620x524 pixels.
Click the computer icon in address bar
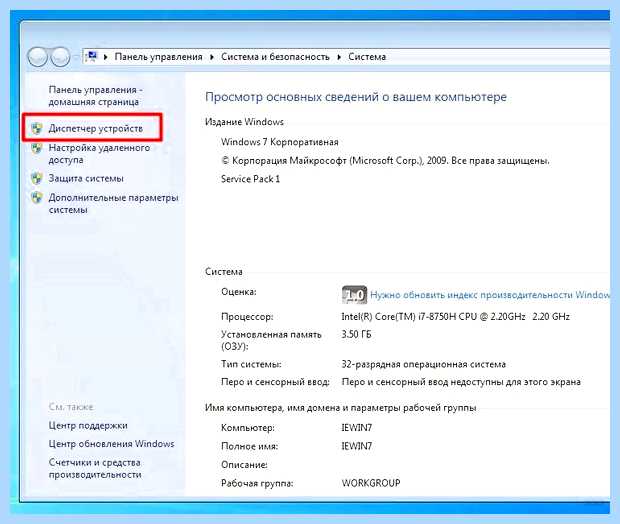pyautogui.click(x=91, y=57)
